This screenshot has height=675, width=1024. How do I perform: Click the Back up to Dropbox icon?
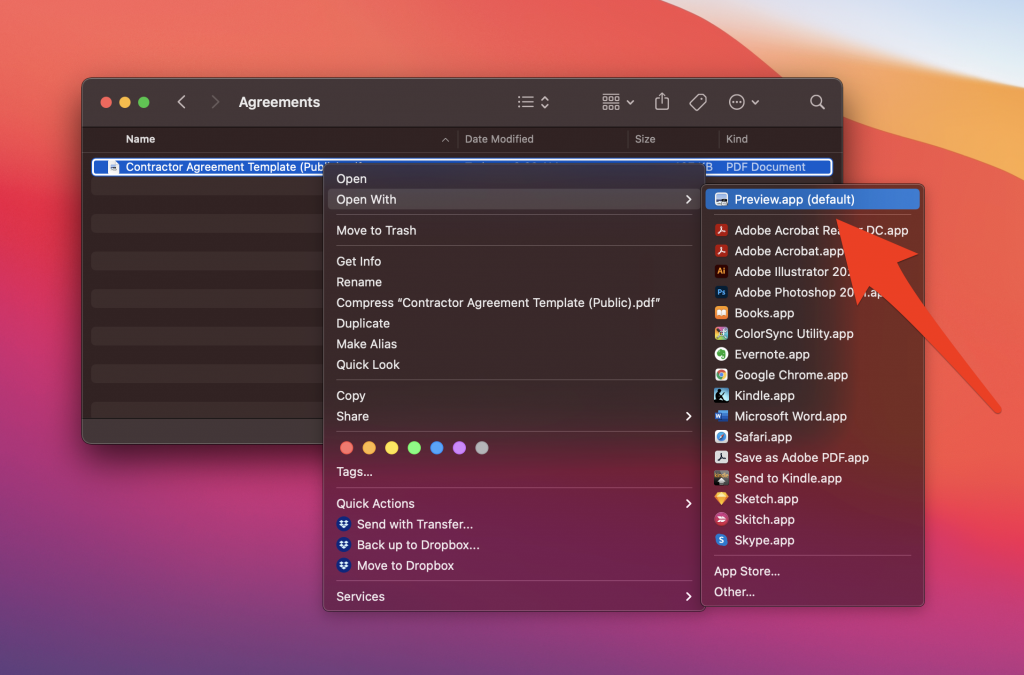pyautogui.click(x=344, y=545)
